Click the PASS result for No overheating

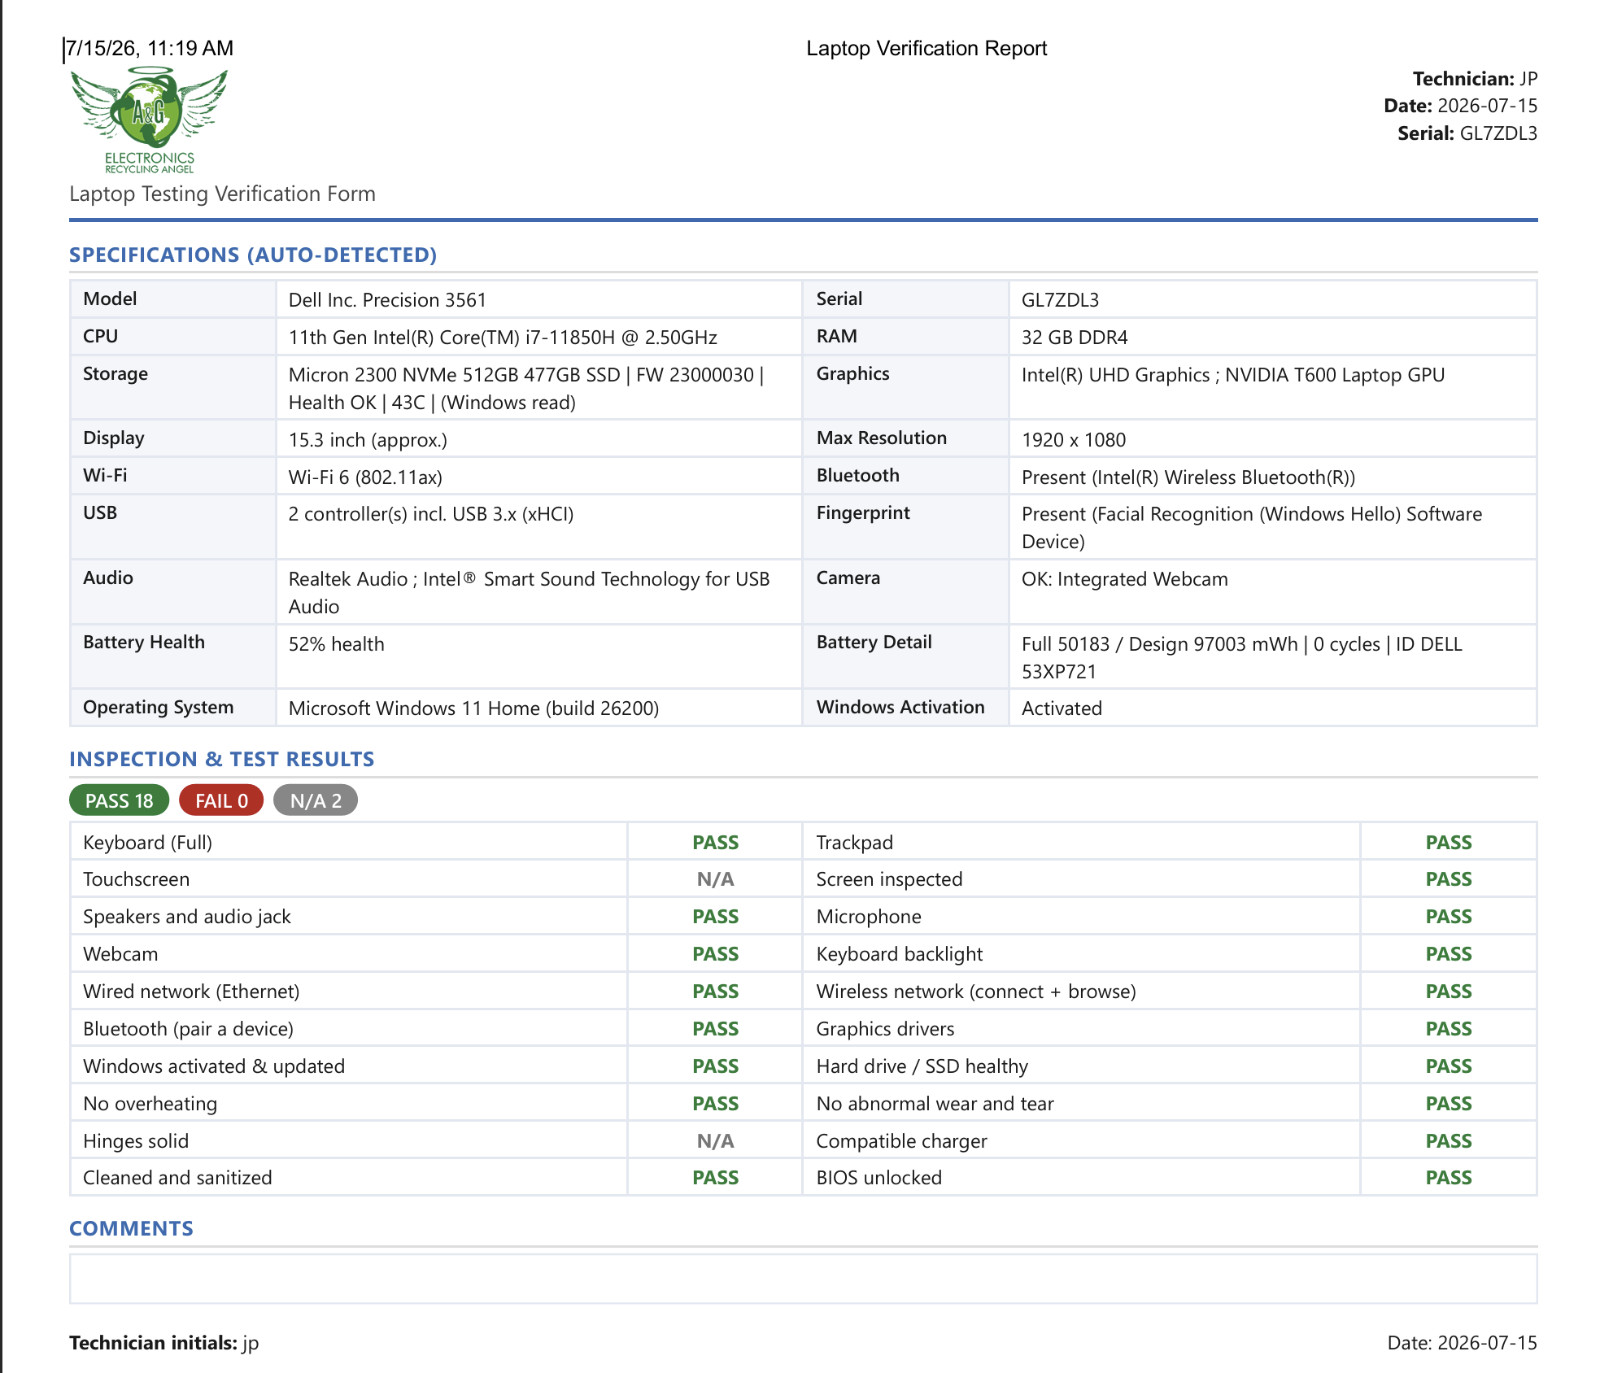[x=715, y=1103]
